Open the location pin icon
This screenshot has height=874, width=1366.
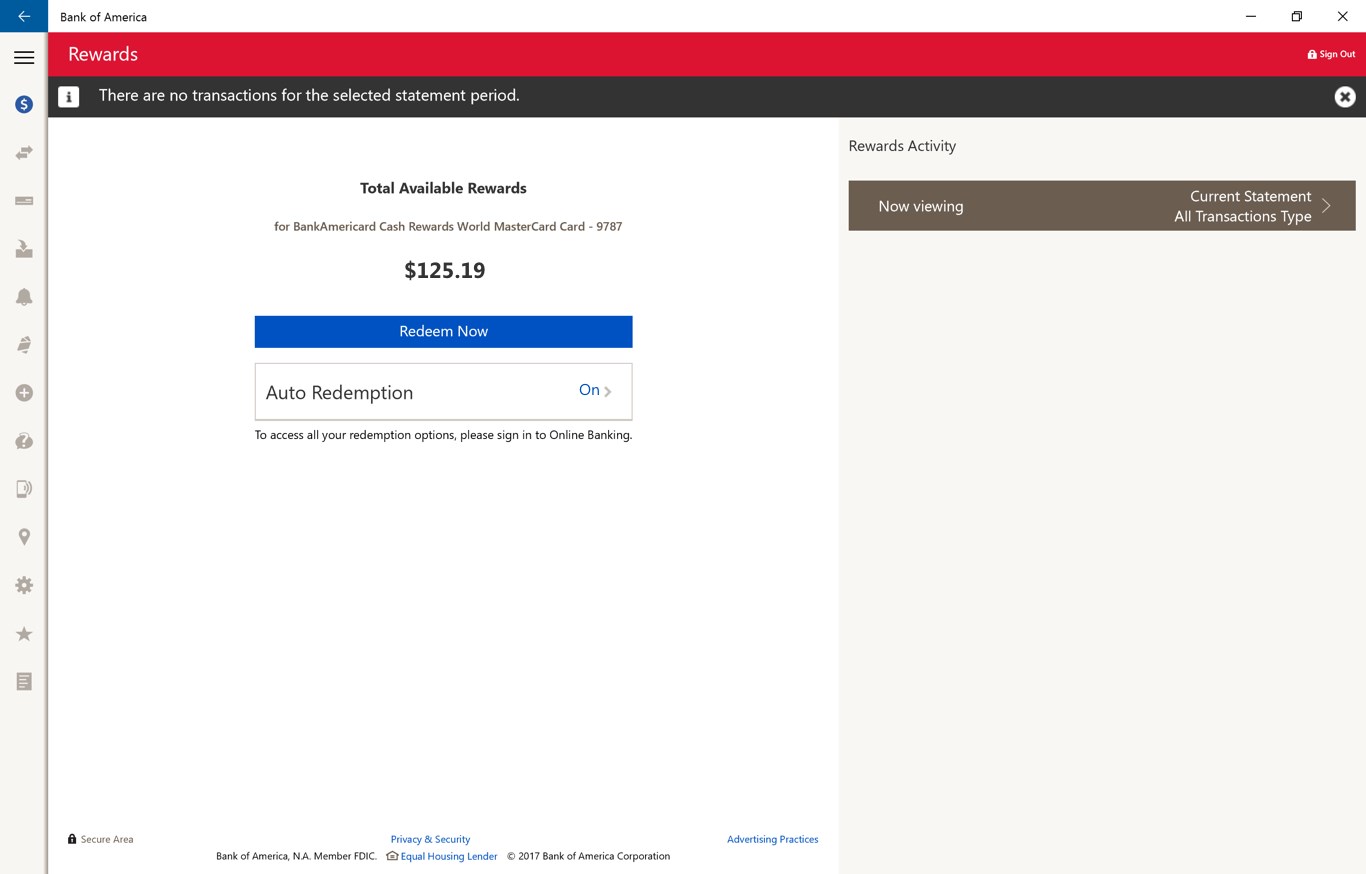[x=24, y=537]
